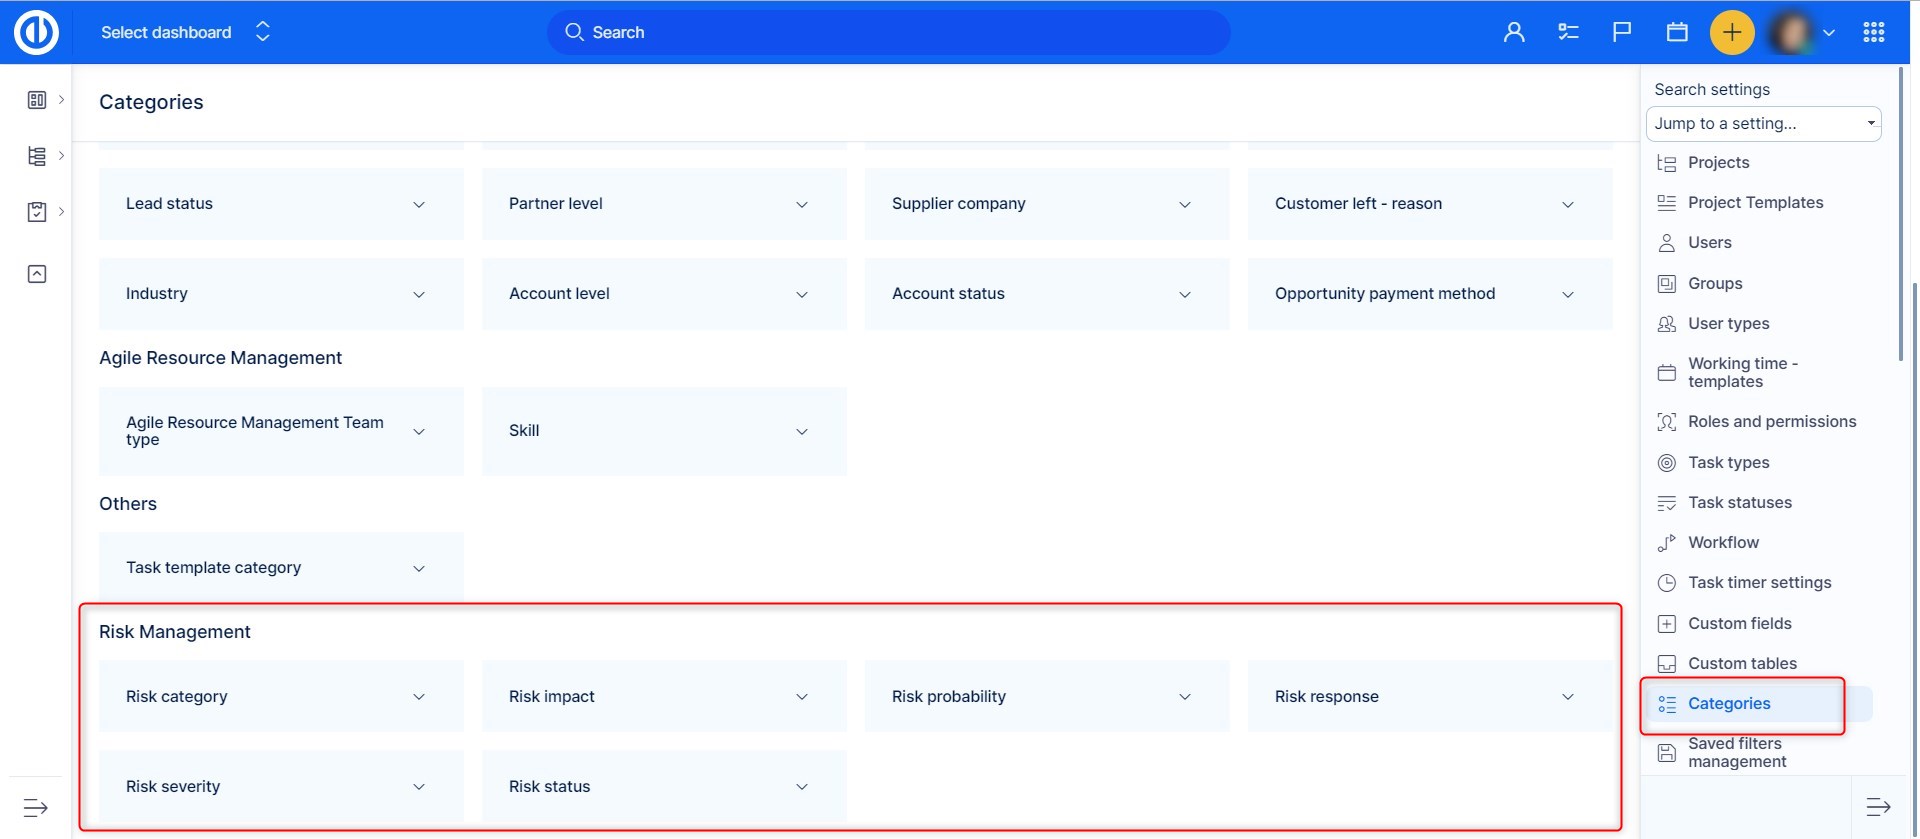Click the Easy Project logo icon
The height and width of the screenshot is (839, 1920).
click(36, 32)
